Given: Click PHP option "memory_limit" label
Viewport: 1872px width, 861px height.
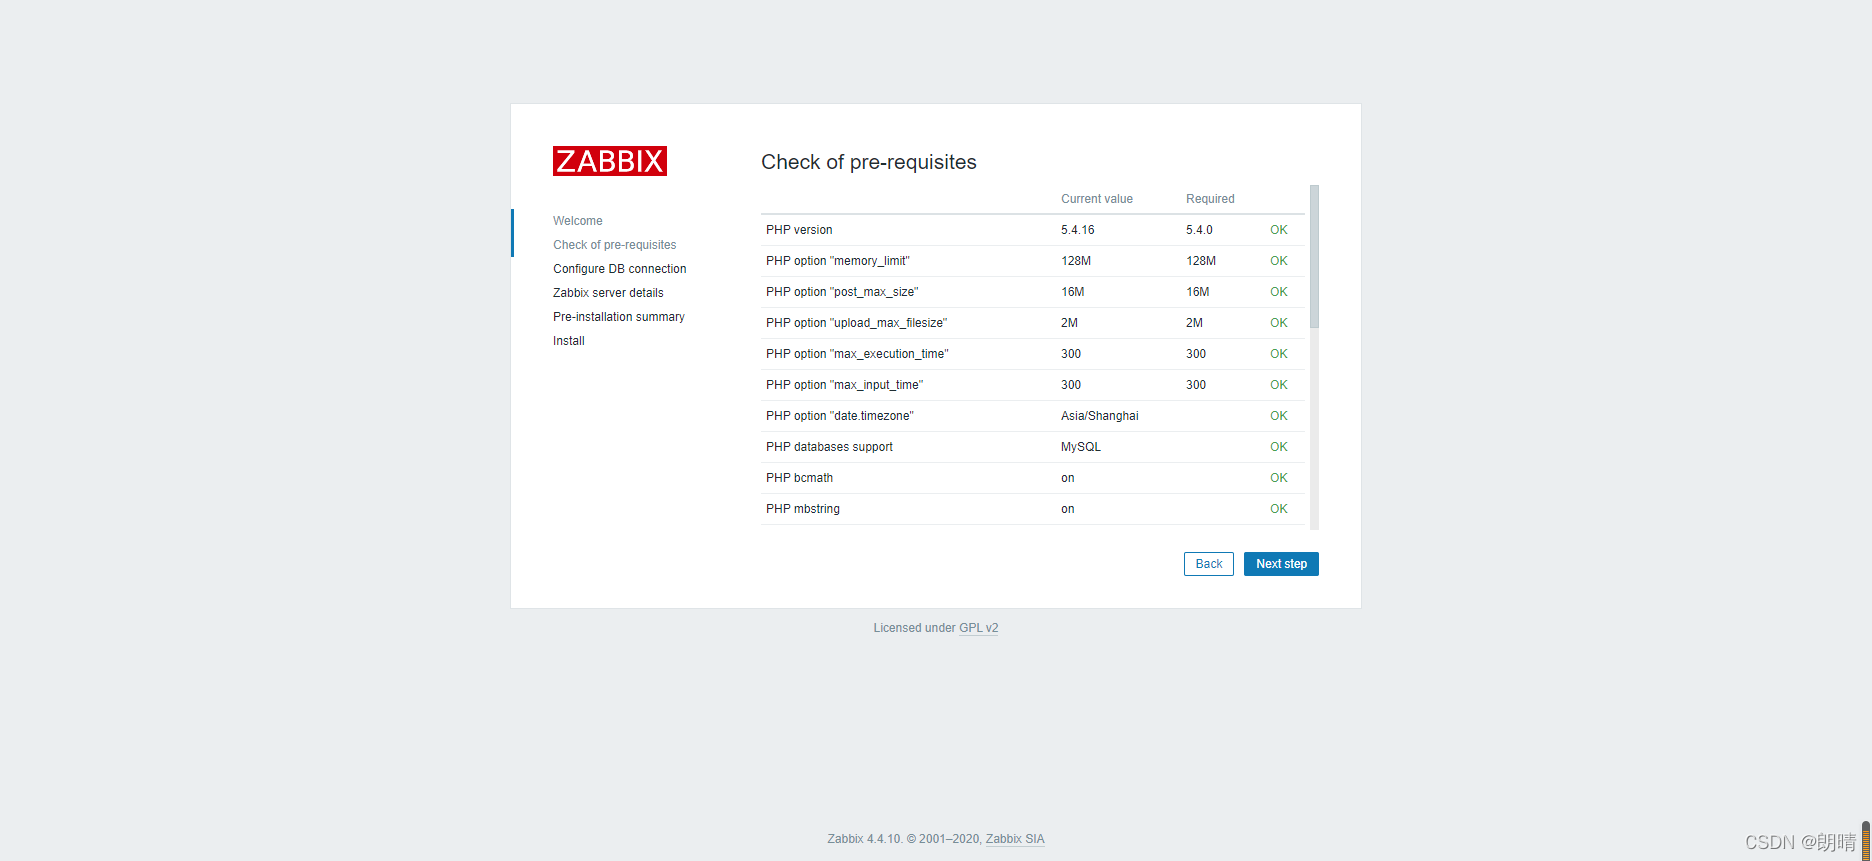Looking at the screenshot, I should tap(838, 261).
